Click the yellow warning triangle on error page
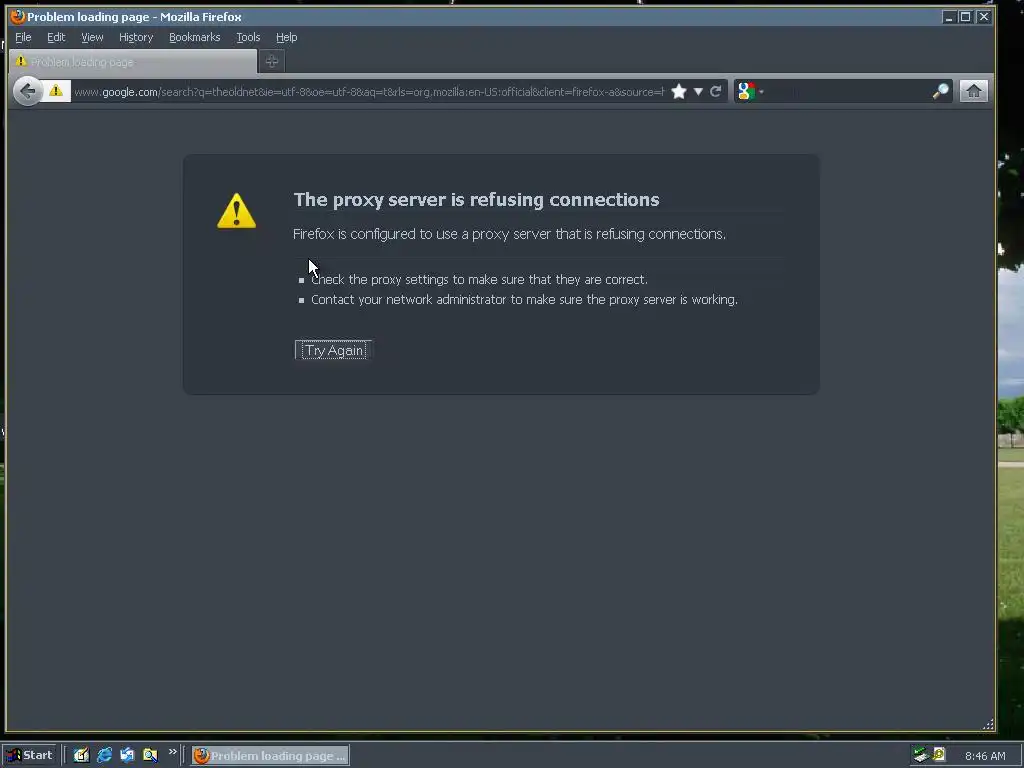 236,211
